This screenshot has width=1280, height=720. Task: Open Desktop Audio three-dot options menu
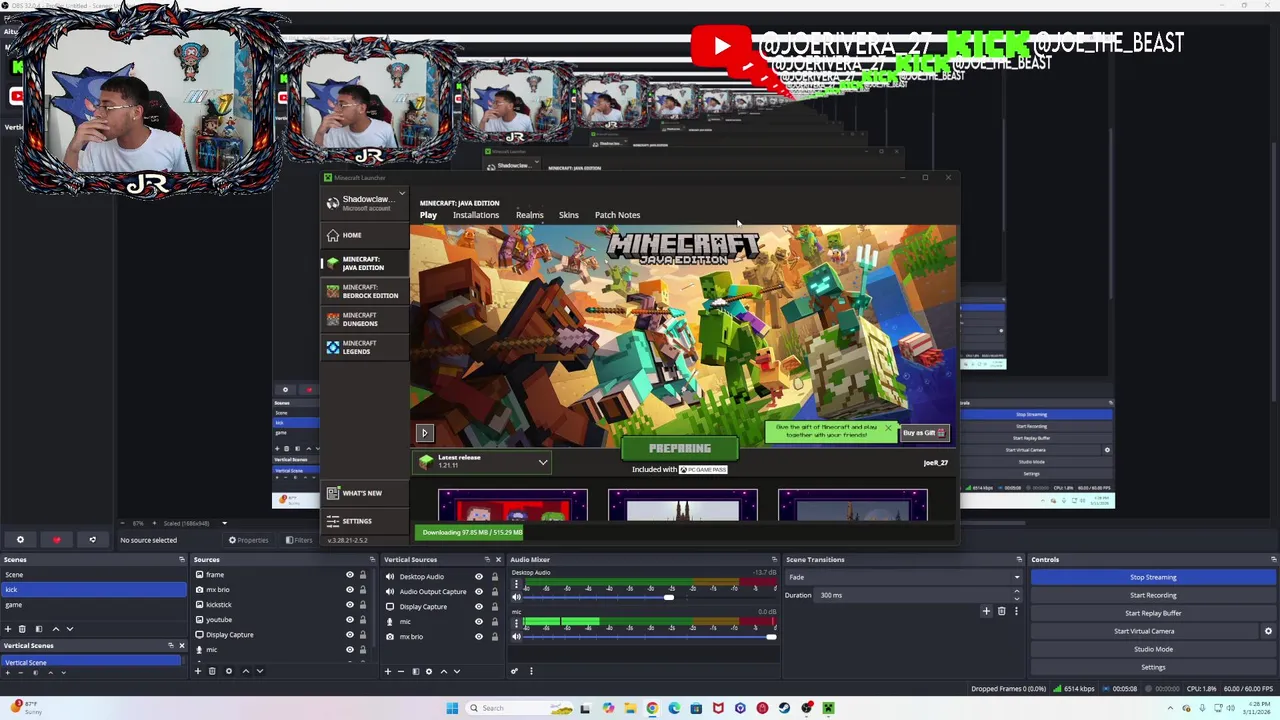point(517,585)
